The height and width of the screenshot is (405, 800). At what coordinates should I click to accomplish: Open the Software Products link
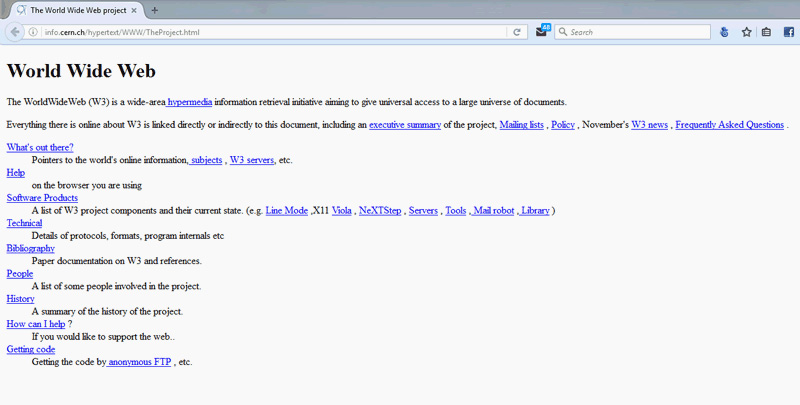(42, 198)
